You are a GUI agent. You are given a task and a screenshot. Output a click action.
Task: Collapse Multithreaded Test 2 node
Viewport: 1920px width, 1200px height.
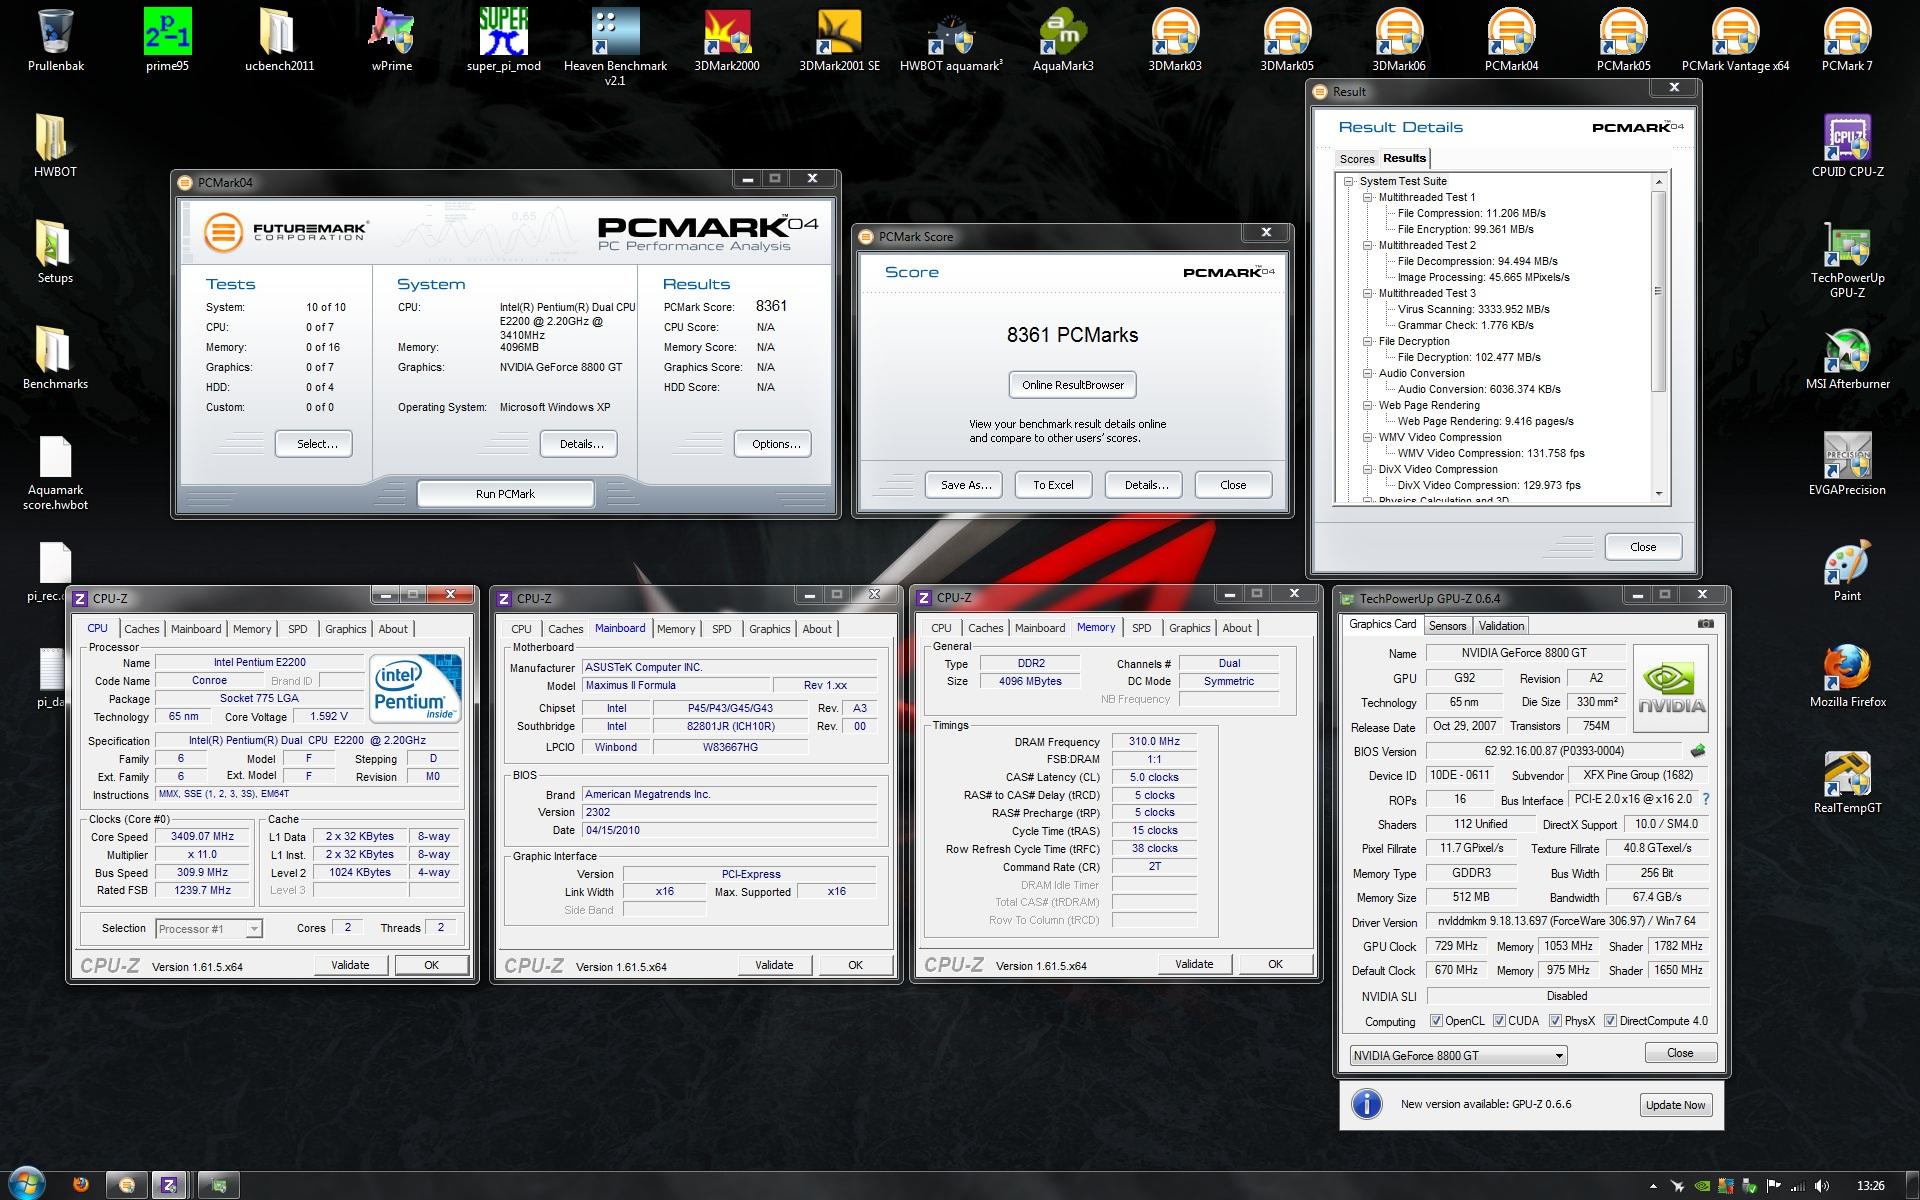pos(1368,246)
